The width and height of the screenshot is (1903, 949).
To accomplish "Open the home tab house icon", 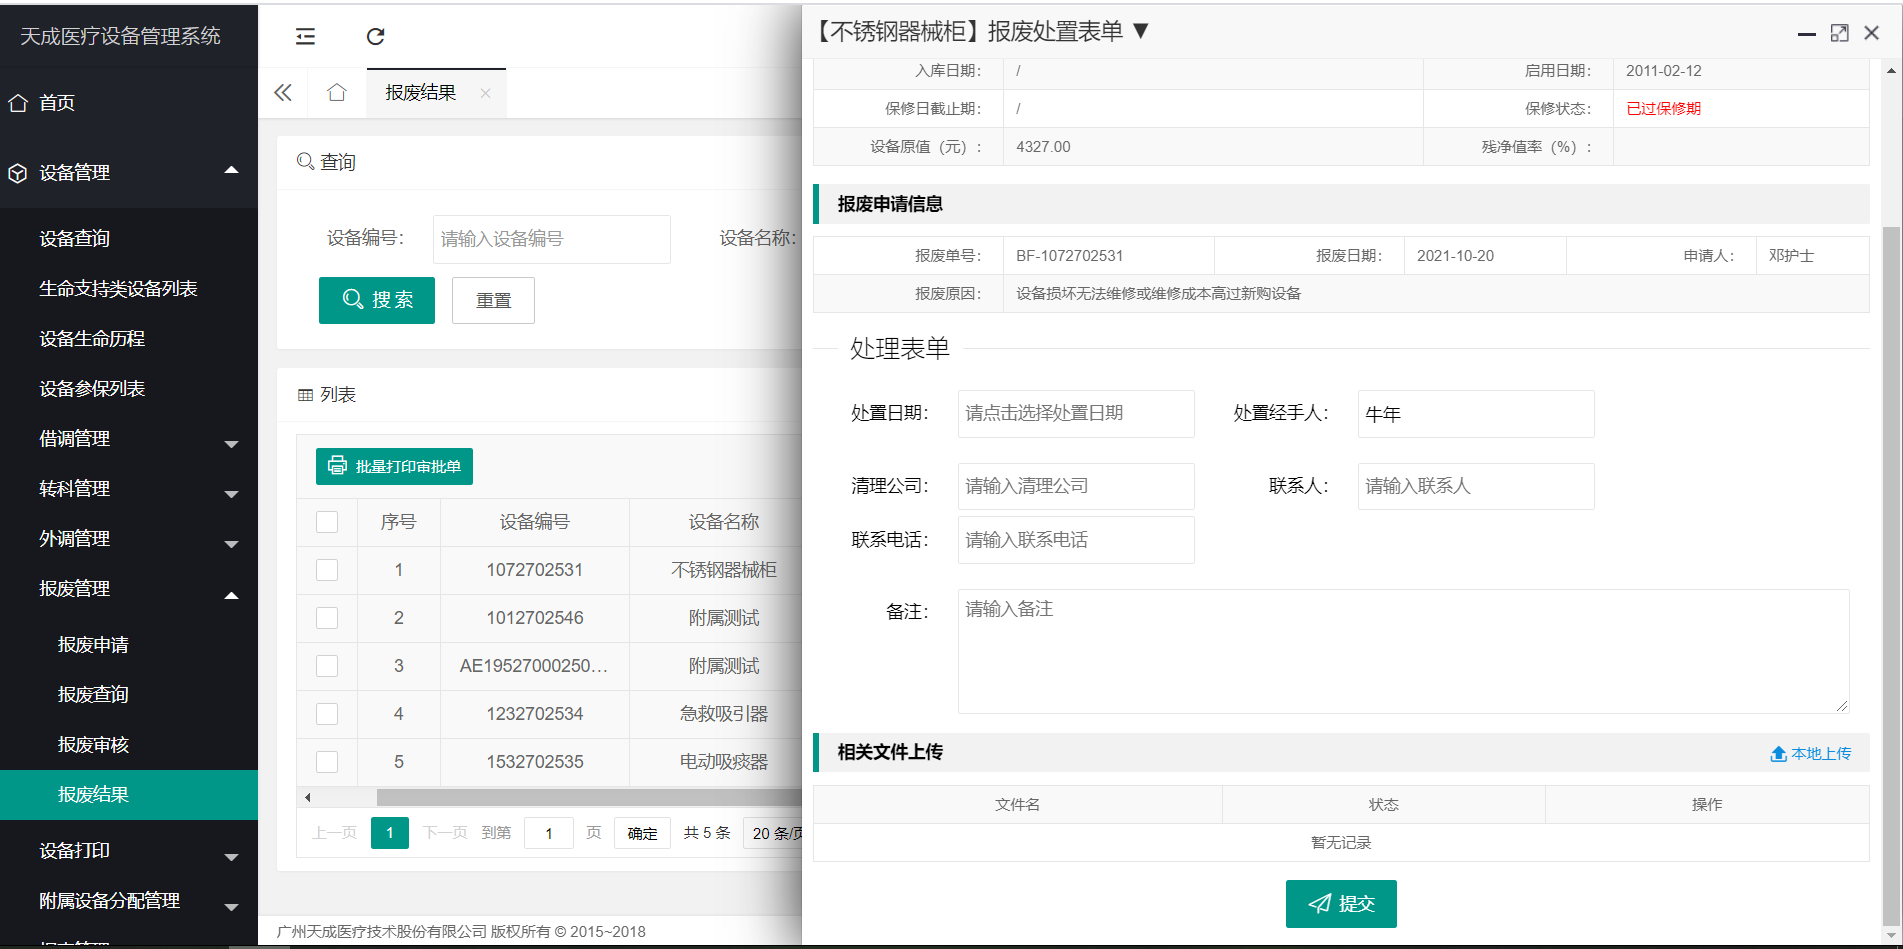I will point(337,93).
